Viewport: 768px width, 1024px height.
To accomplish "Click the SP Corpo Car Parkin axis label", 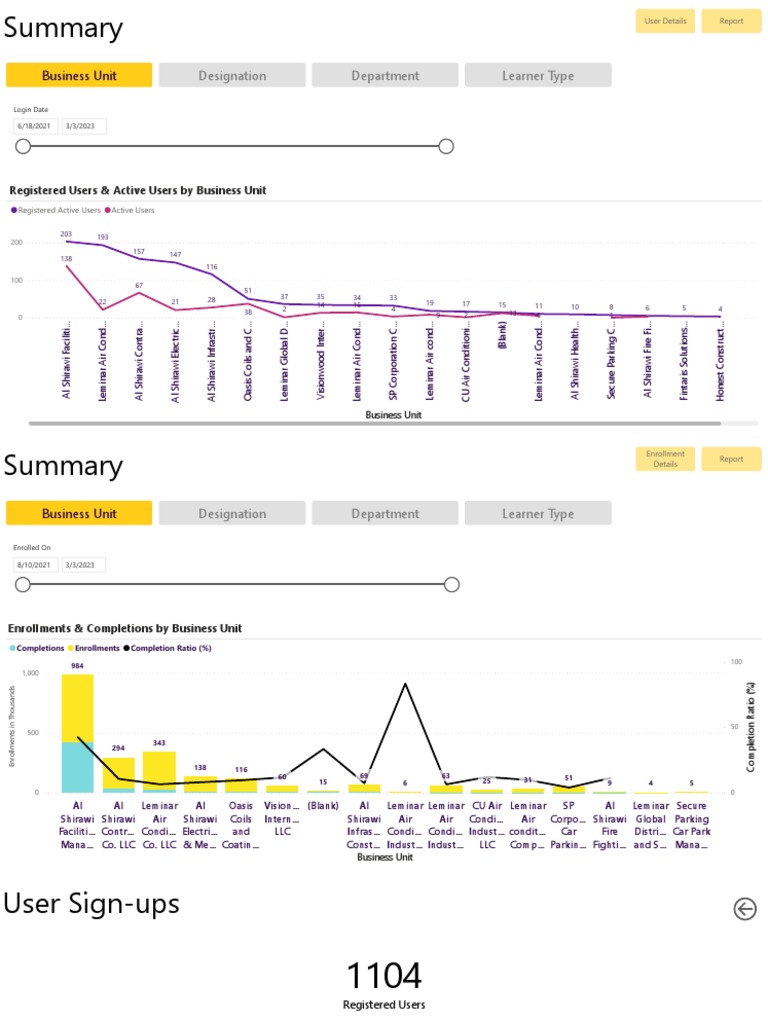I will [x=569, y=825].
